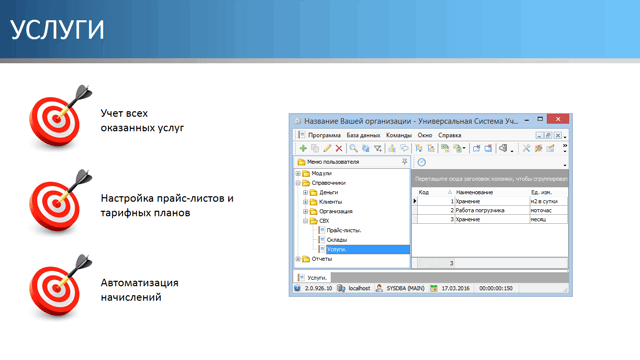Image resolution: width=640 pixels, height=360 pixels.
Task: Click the pin icon in Меню пользователя header
Action: [x=404, y=162]
